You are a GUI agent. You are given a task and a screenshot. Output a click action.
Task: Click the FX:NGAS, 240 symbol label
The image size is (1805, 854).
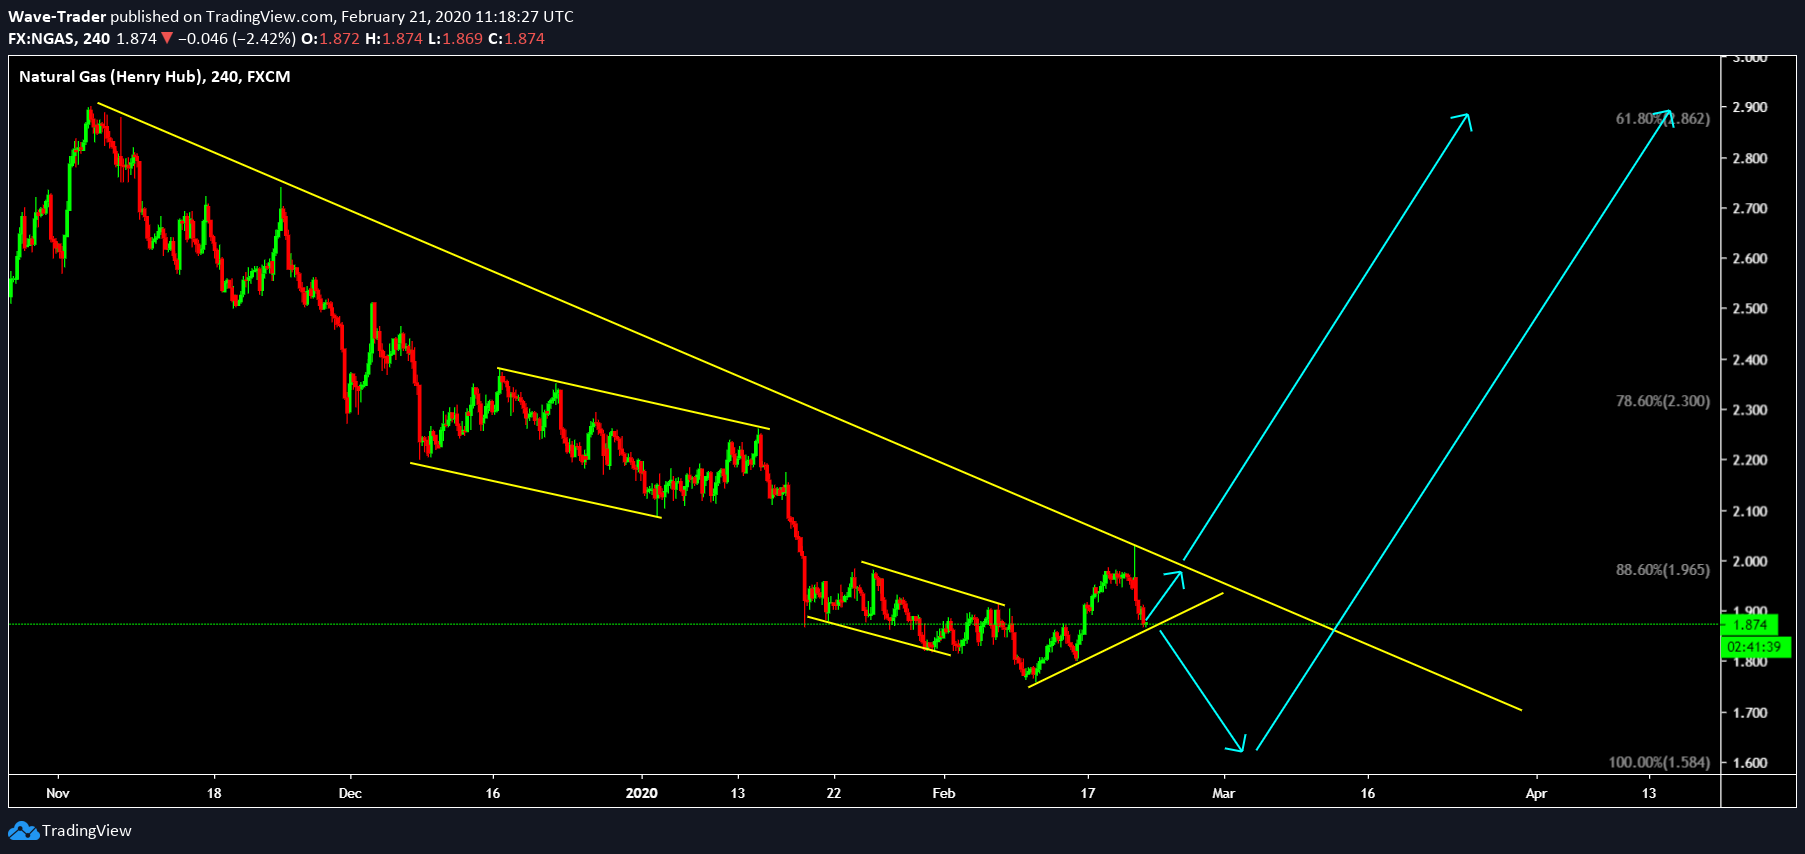(x=59, y=39)
